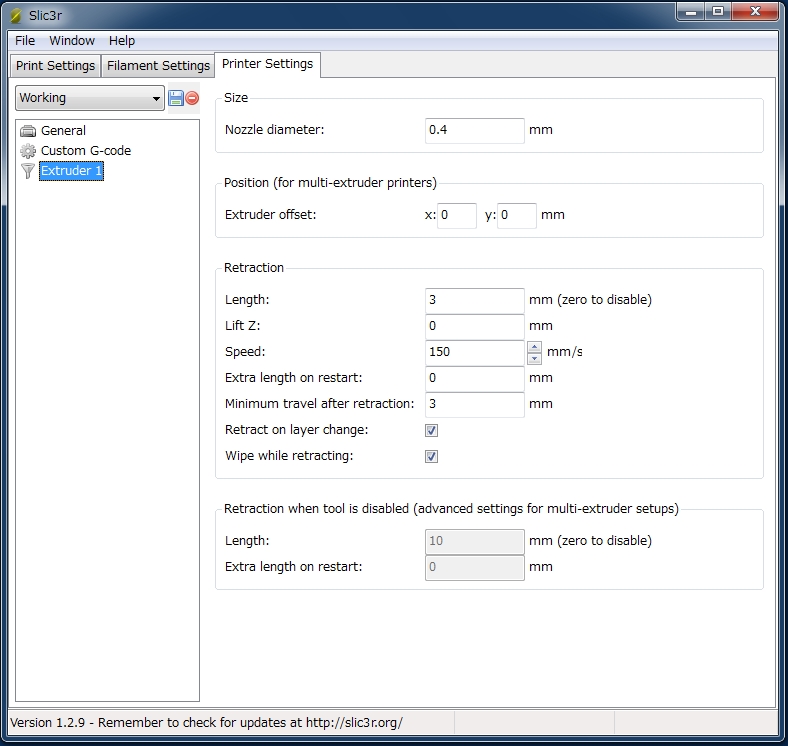Open the File menu
This screenshot has width=788, height=746.
coord(25,41)
